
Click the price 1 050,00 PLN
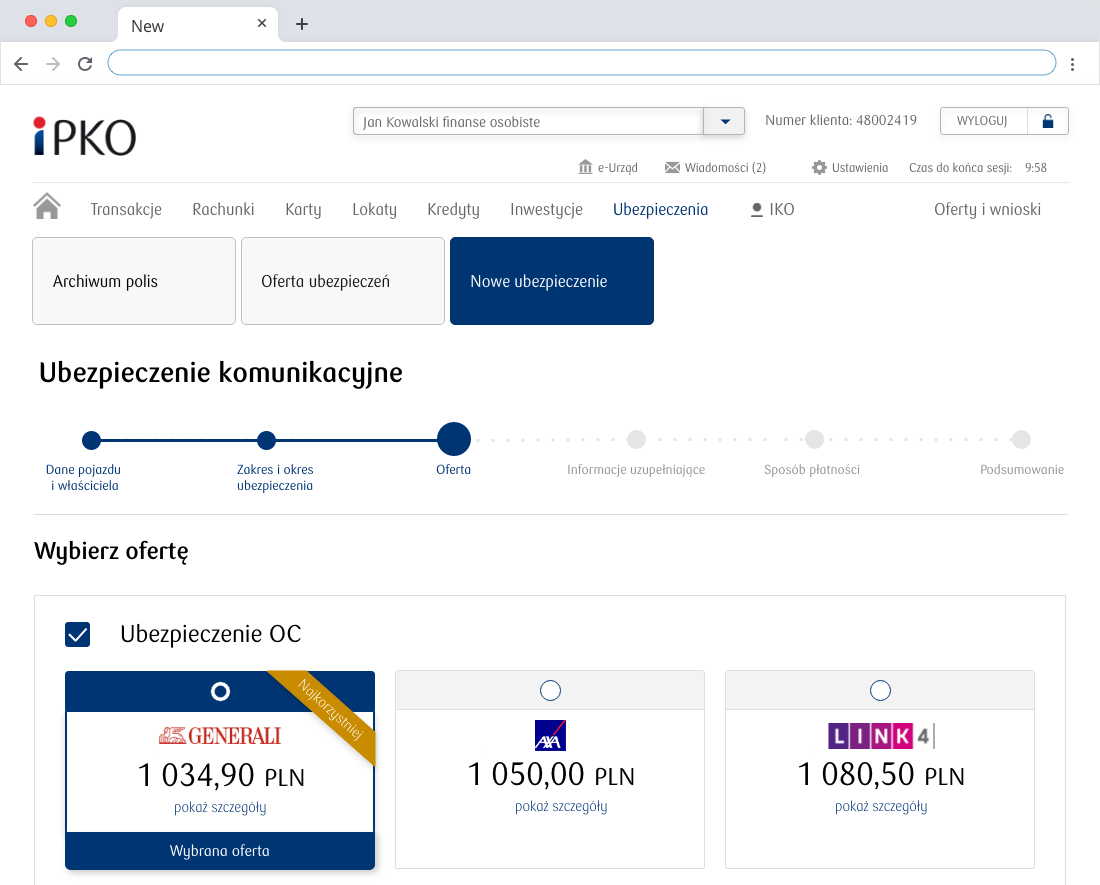click(x=551, y=775)
